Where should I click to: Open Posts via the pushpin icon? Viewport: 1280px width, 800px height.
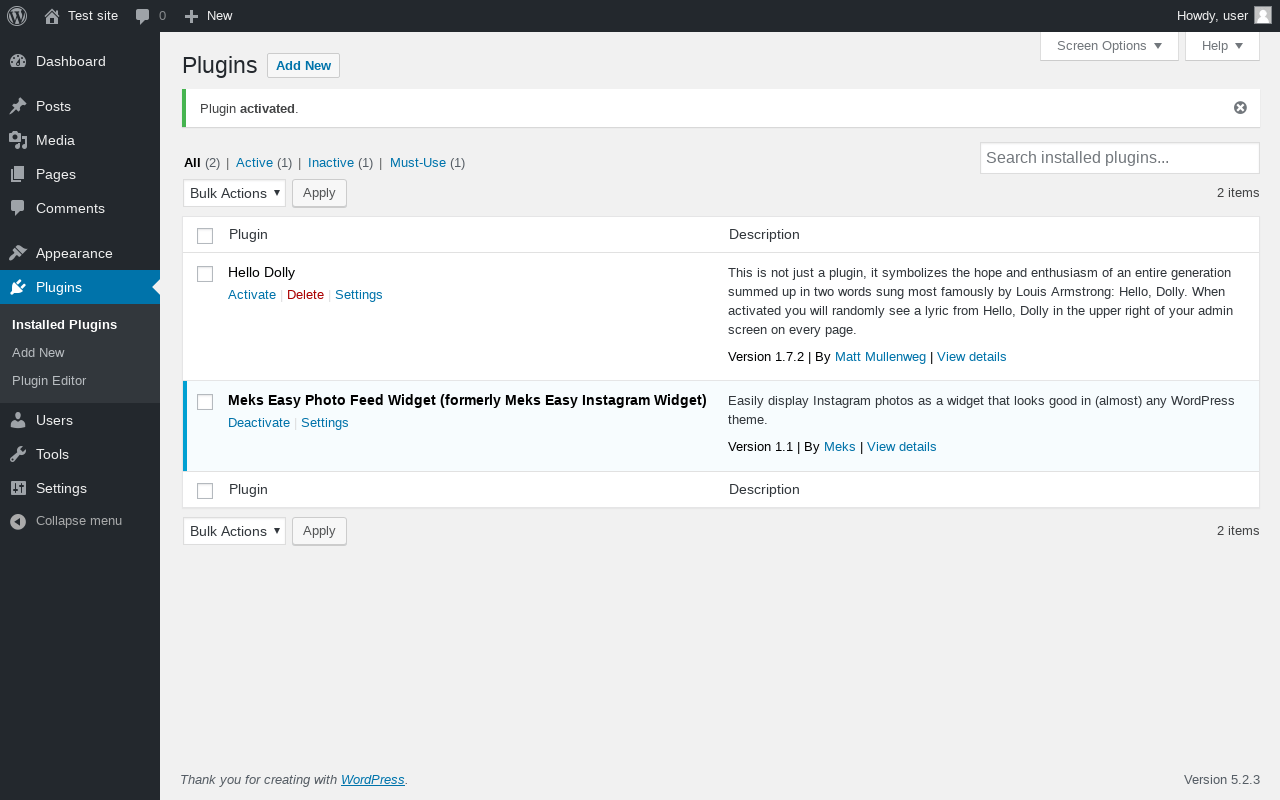click(x=18, y=106)
